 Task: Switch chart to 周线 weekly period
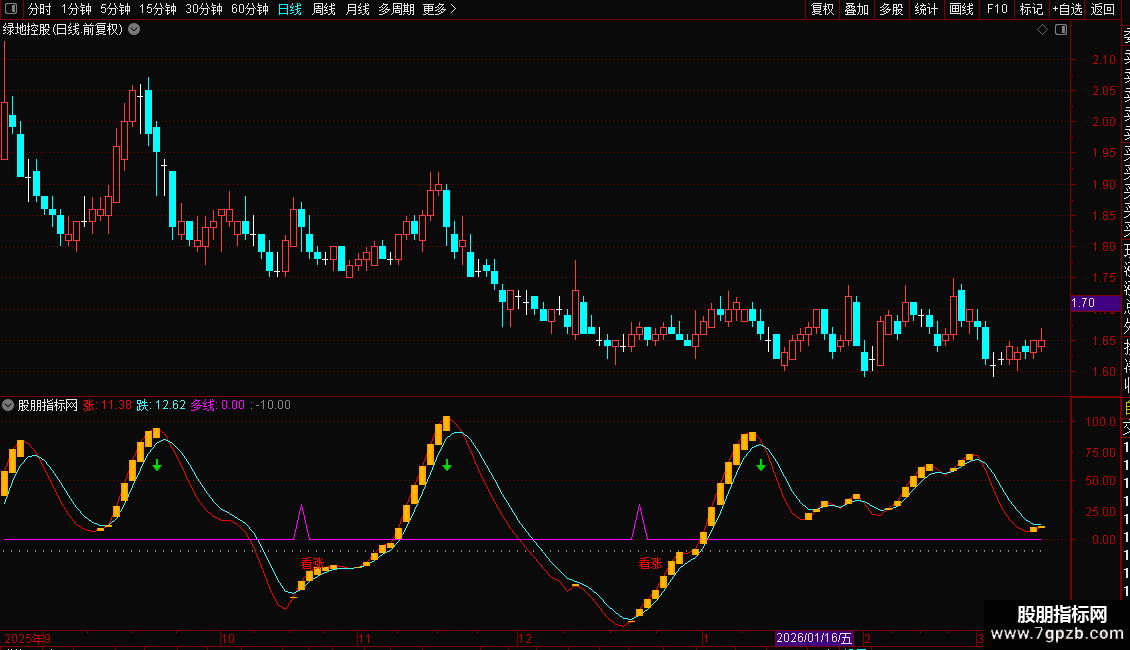click(x=324, y=10)
